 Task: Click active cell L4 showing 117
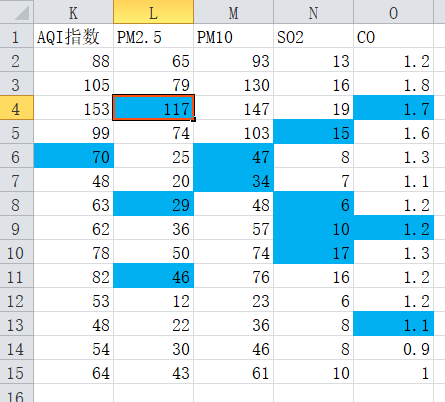pyautogui.click(x=154, y=108)
